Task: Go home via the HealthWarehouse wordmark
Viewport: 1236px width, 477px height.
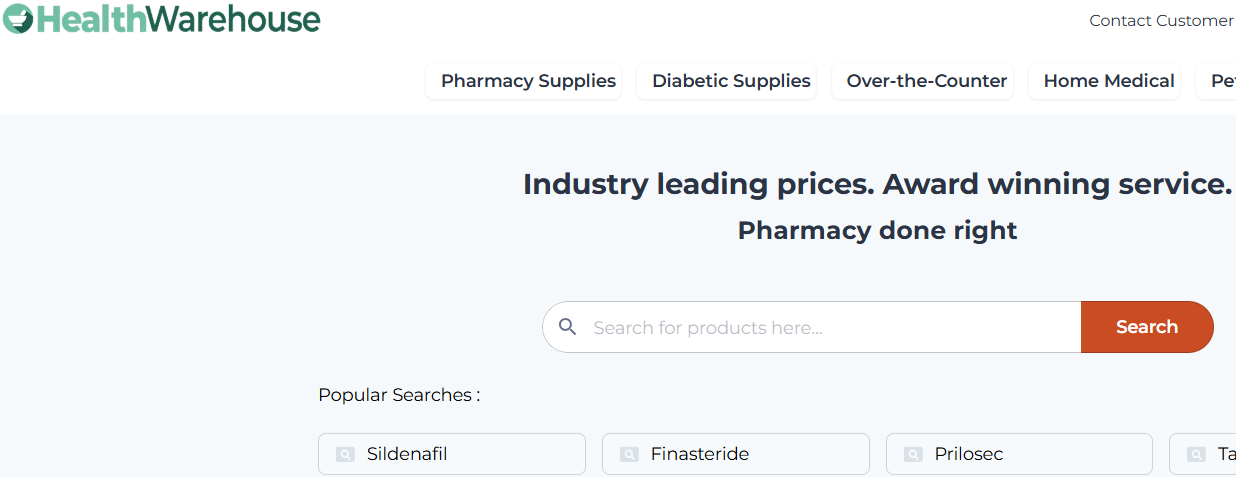Action: click(178, 18)
